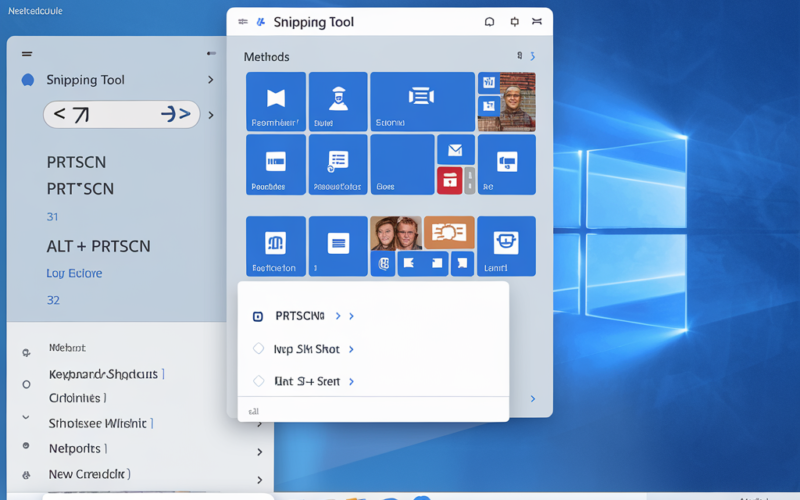Expand the chevron after Ivep Slk Shot
This screenshot has height=500, width=800.
coord(351,349)
